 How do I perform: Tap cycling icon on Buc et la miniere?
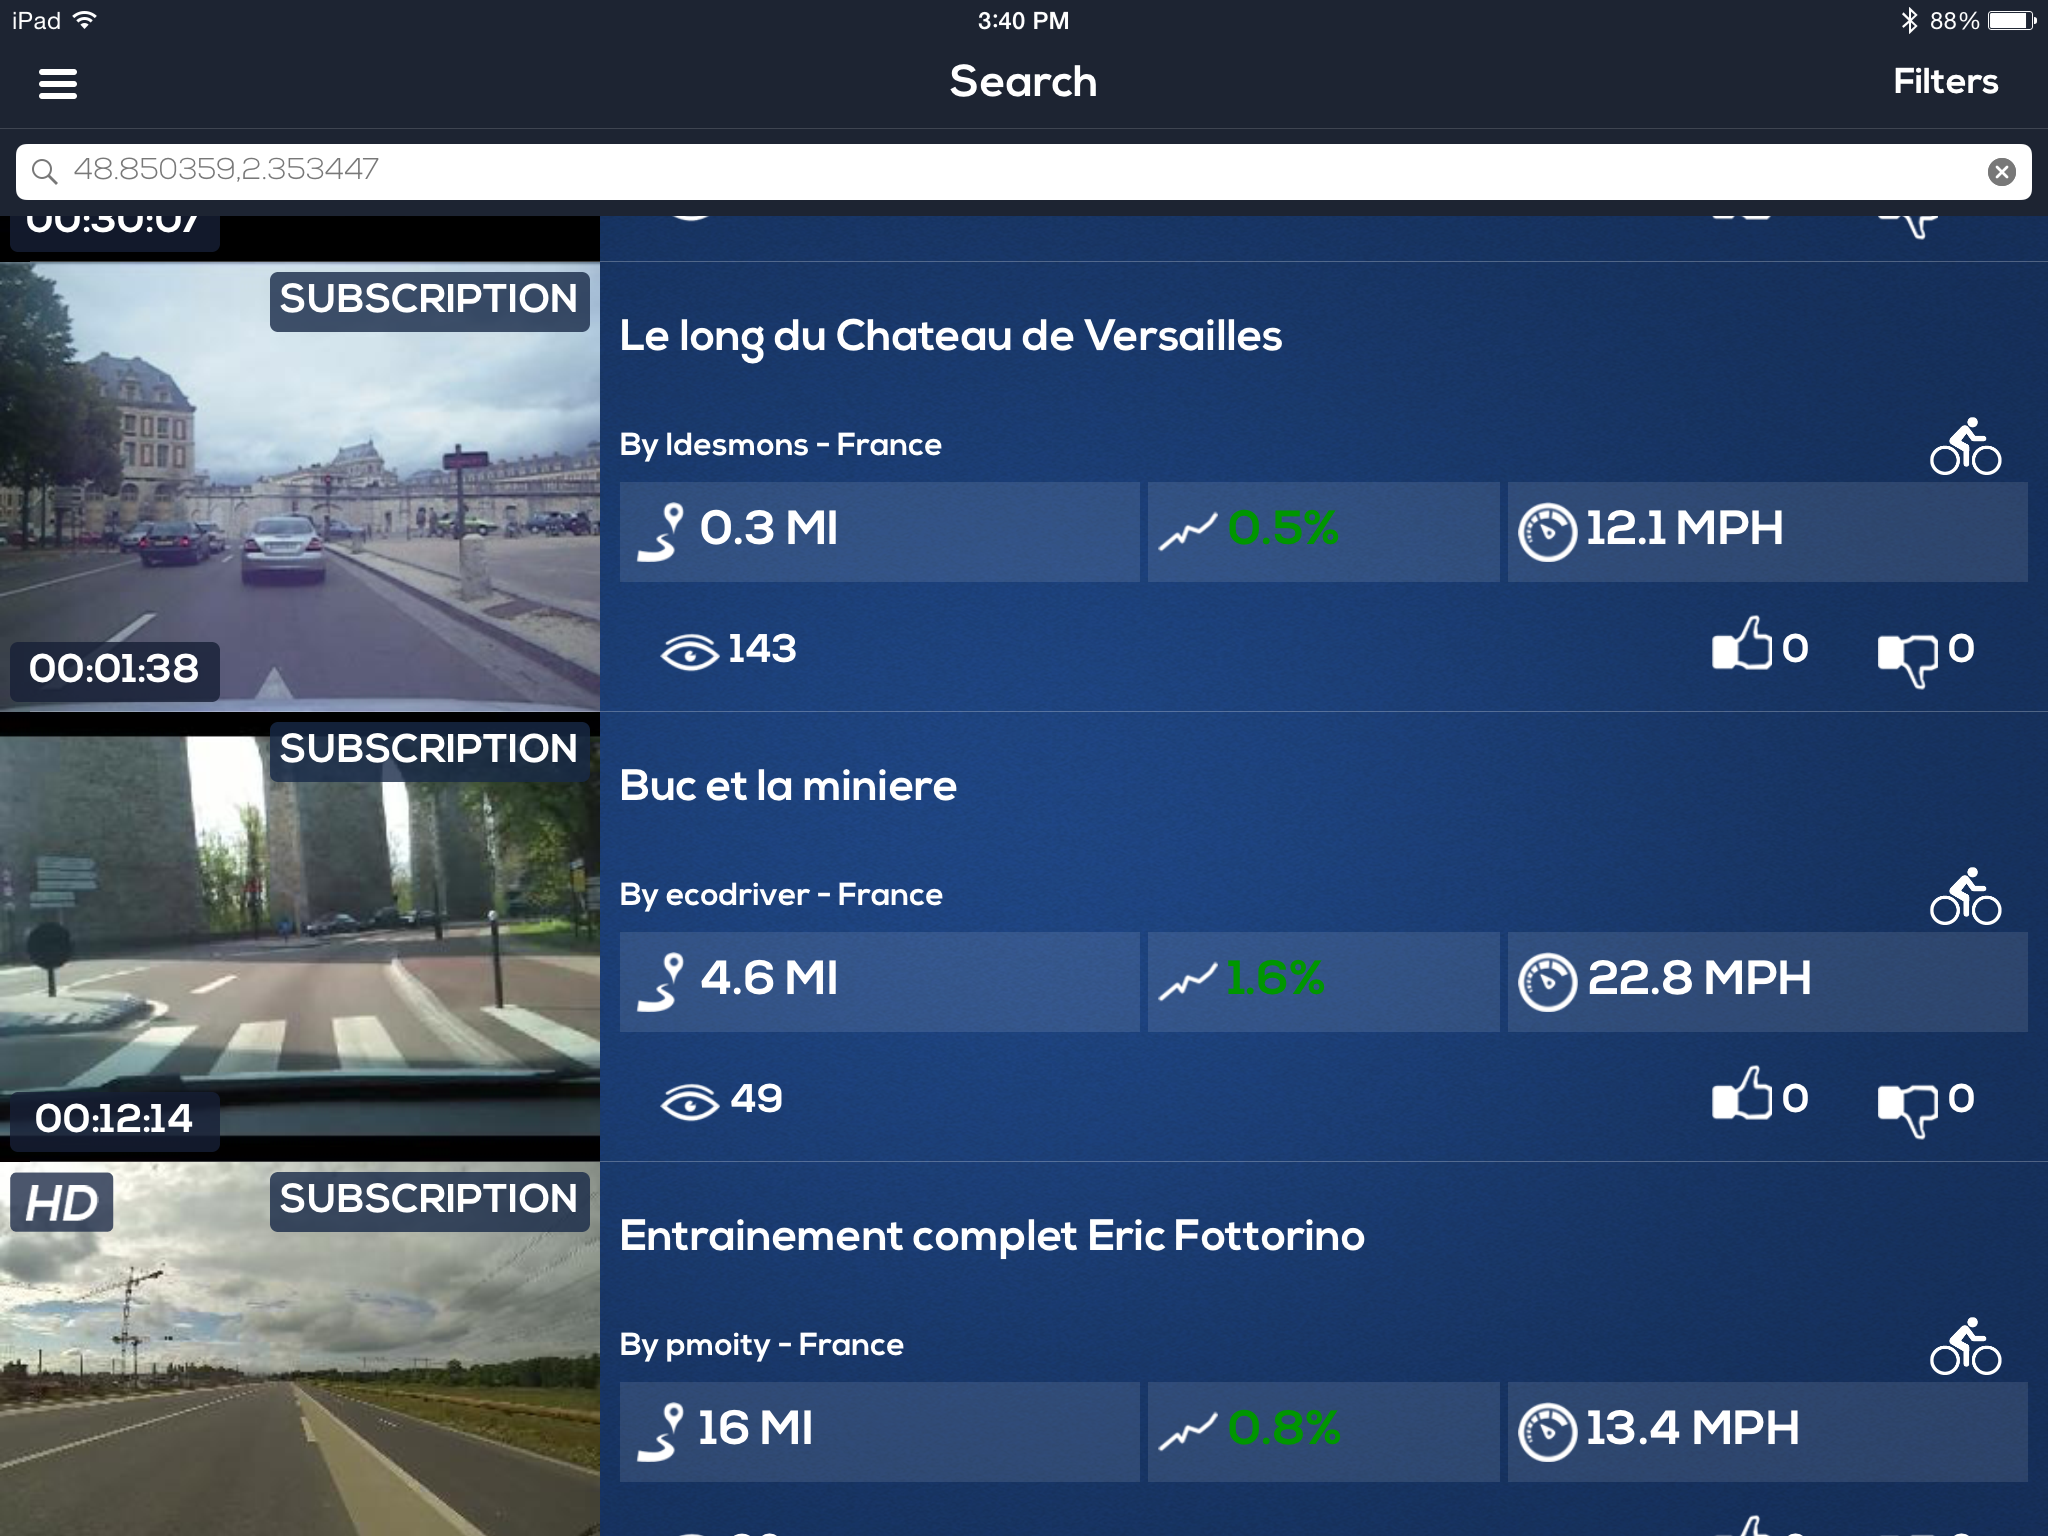tap(1965, 896)
